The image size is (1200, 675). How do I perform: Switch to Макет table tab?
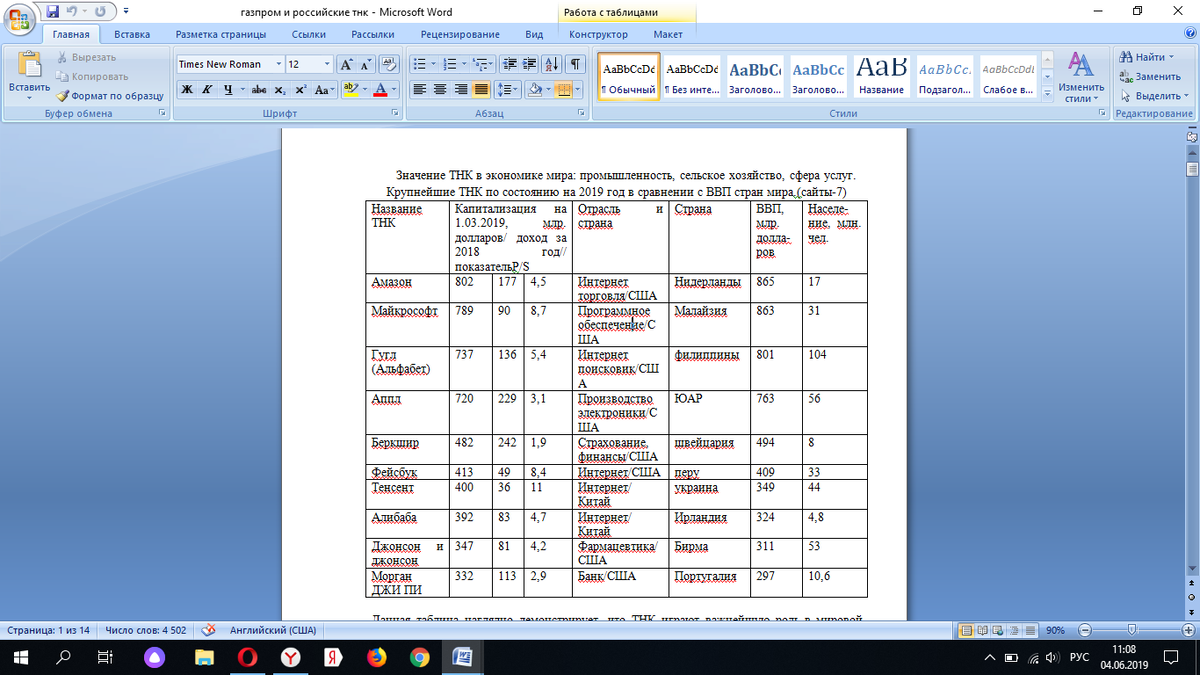click(x=668, y=34)
